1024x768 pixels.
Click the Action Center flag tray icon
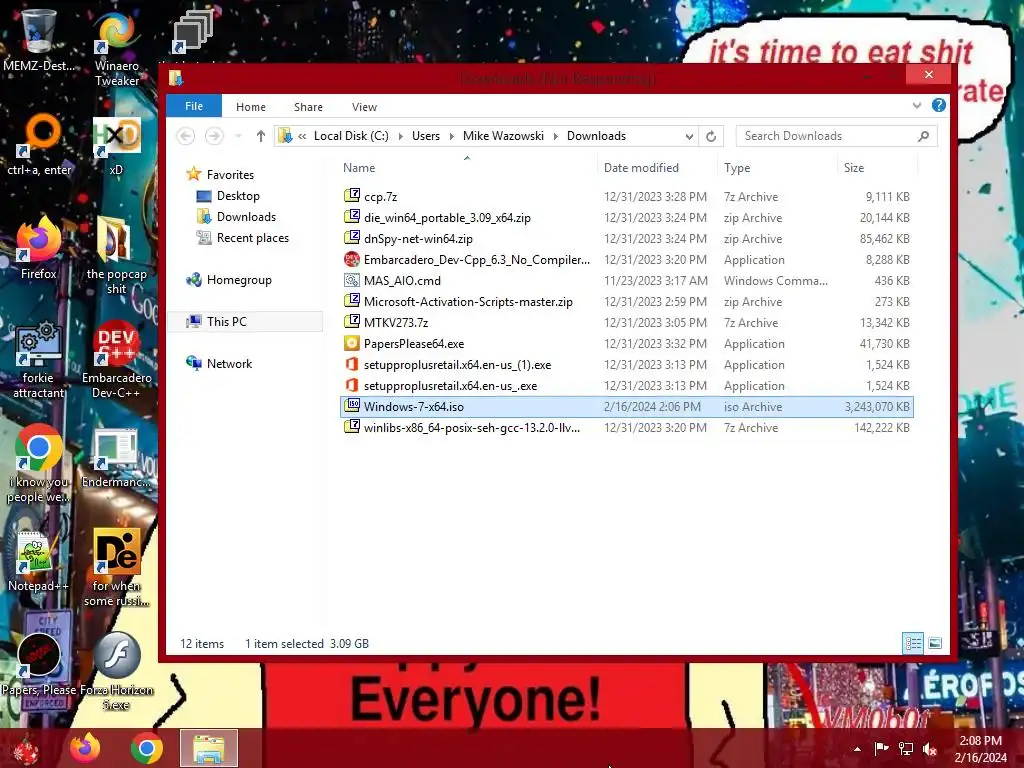(881, 748)
